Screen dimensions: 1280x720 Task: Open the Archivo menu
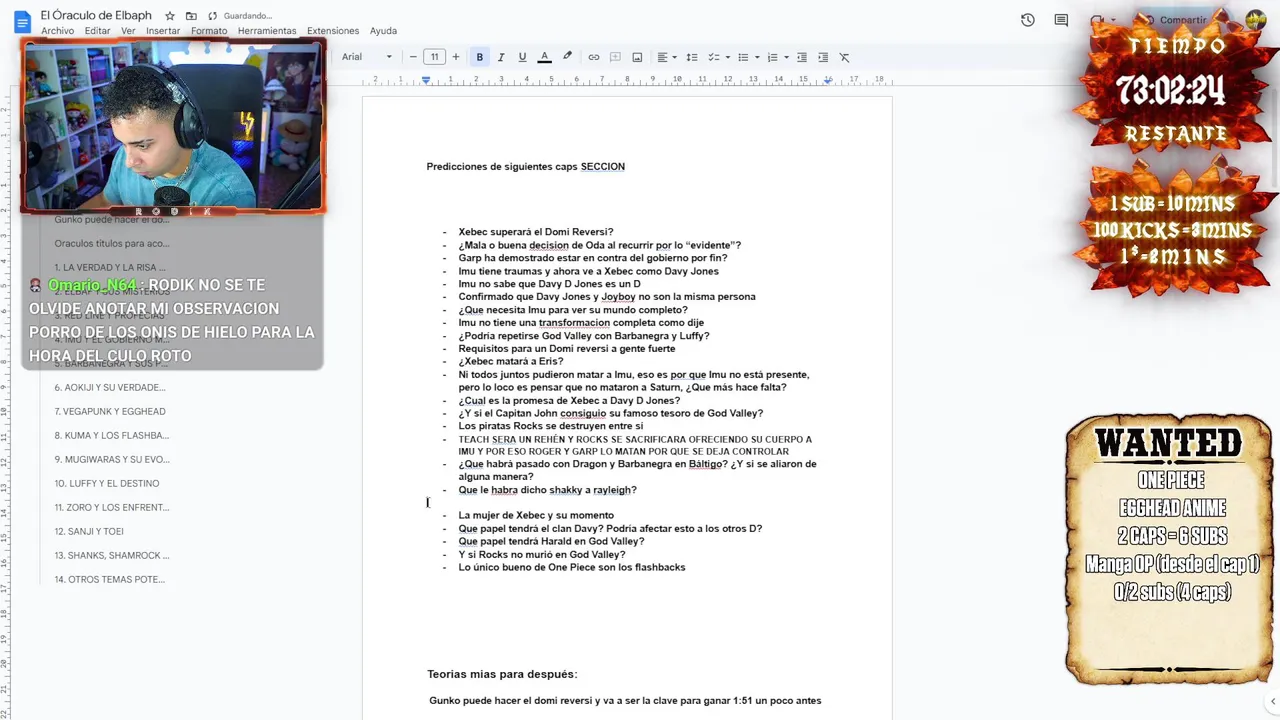[x=57, y=31]
